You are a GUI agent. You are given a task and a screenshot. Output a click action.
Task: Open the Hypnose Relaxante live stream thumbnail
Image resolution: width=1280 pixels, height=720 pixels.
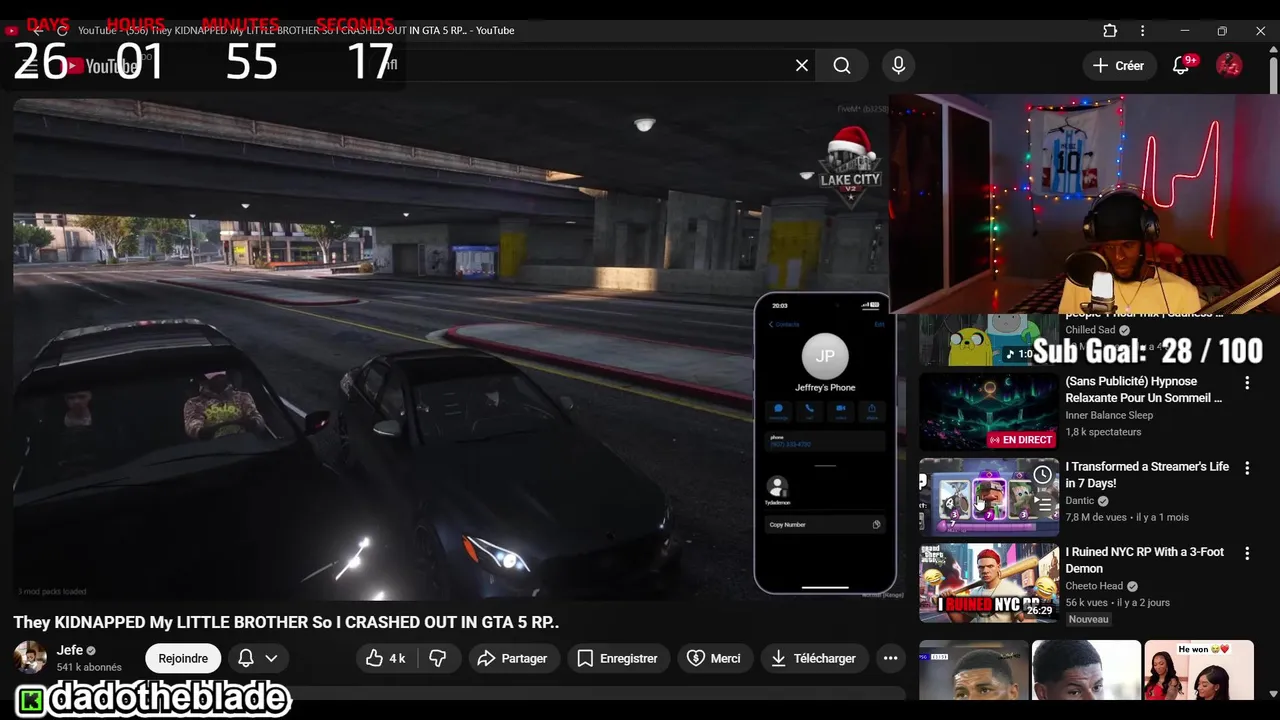click(989, 412)
